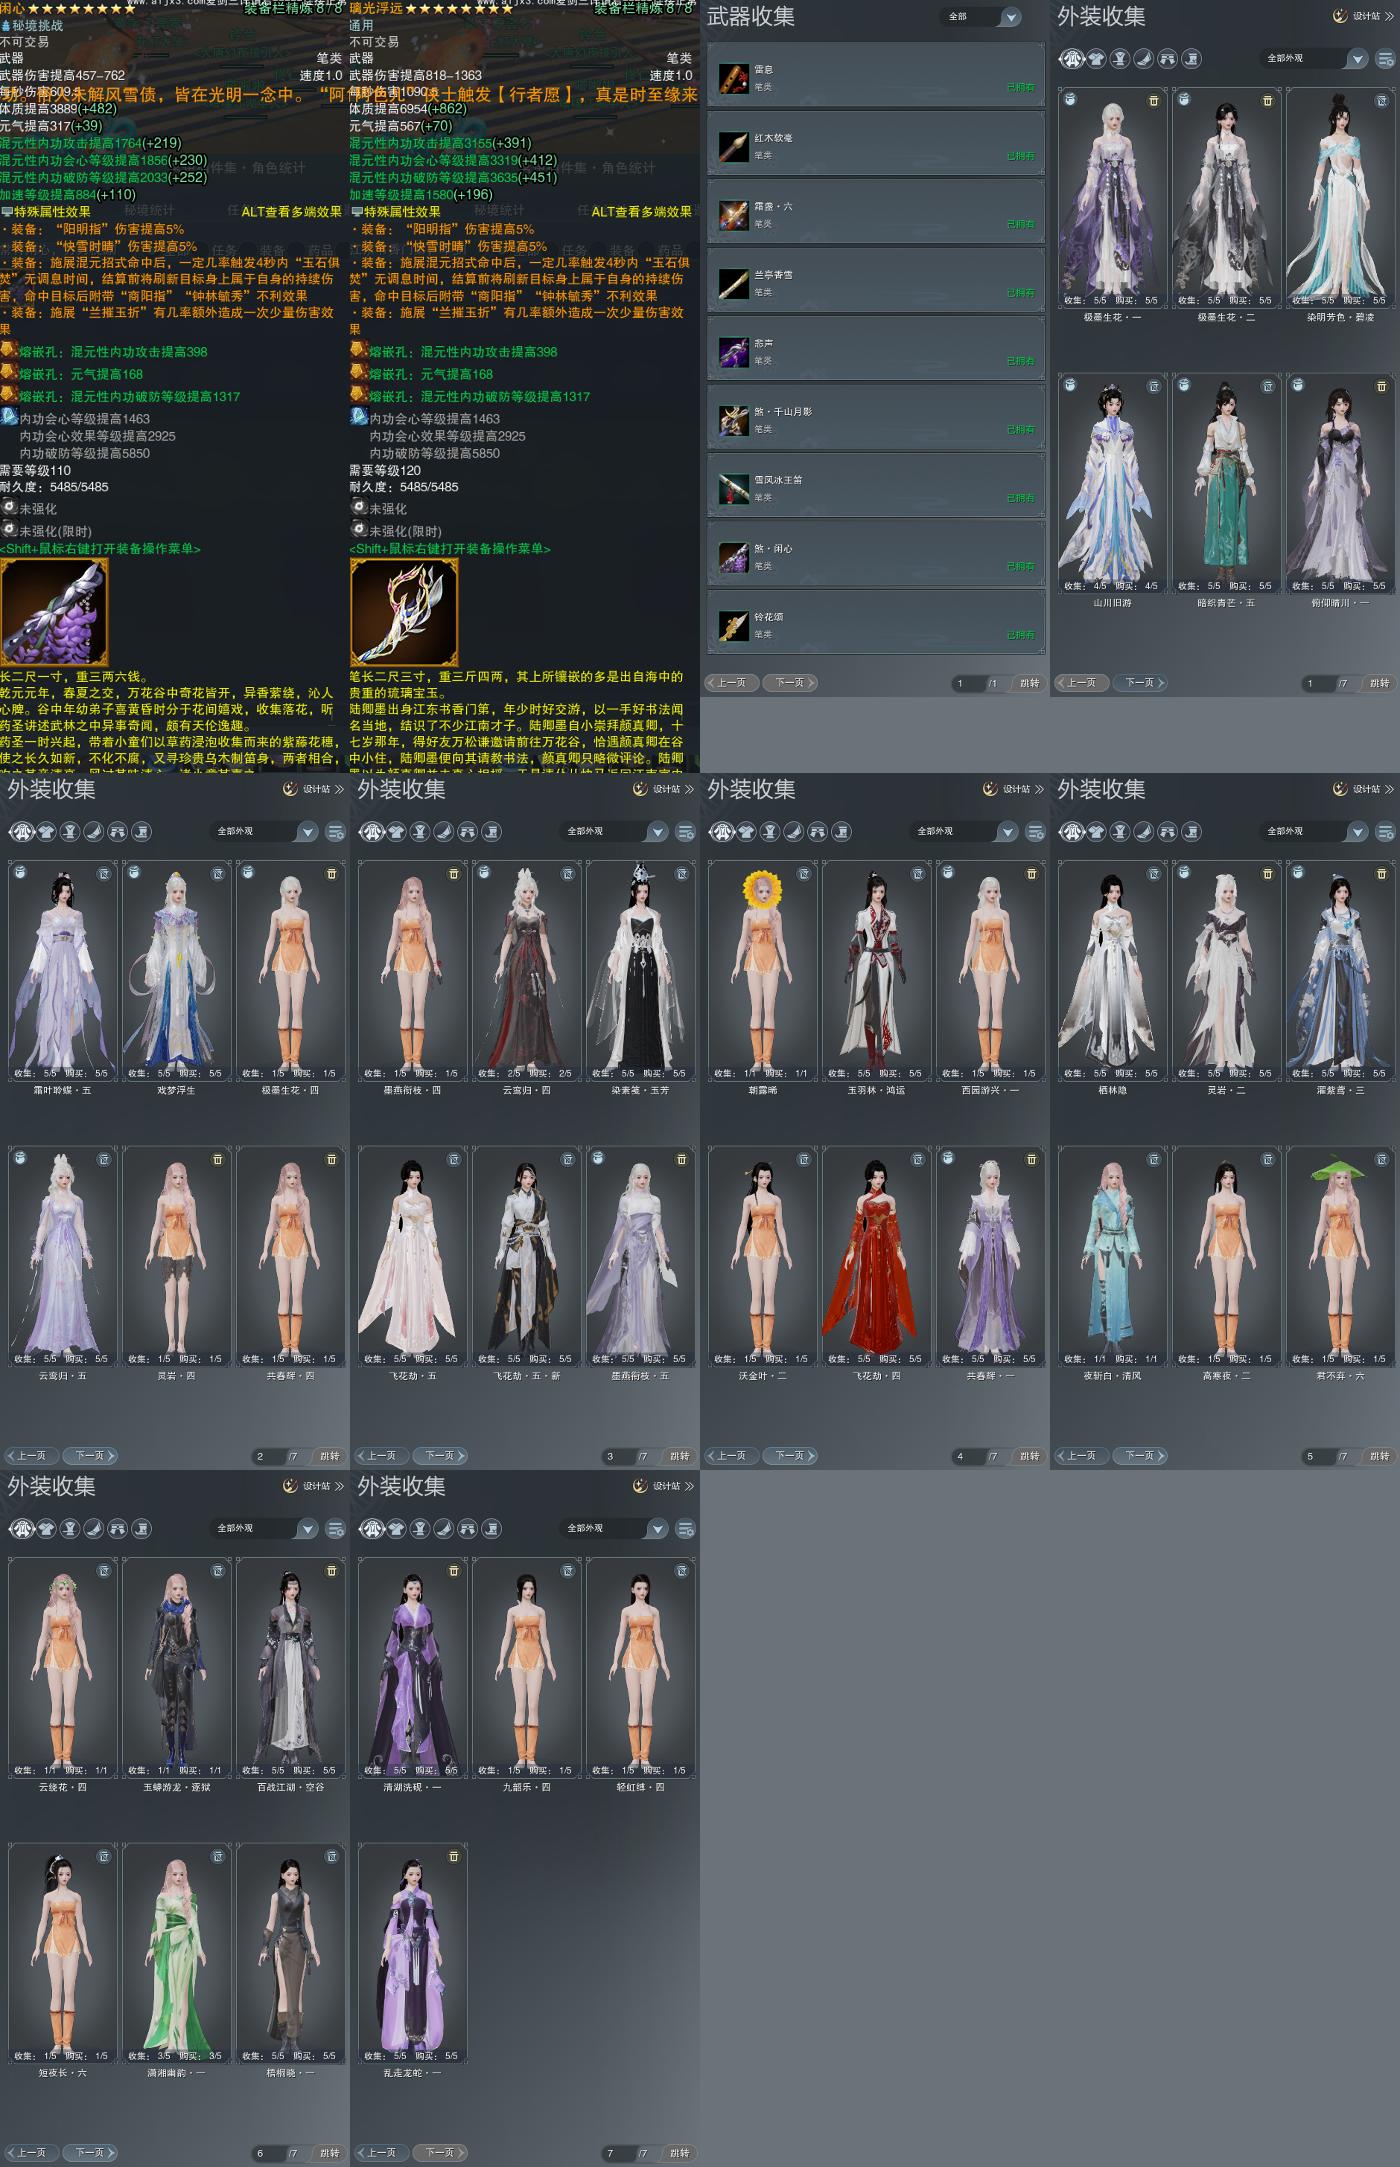This screenshot has height=2167, width=1400.
Task: Open the 全部外观 dropdown in the page 3 outfit panel
Action: coord(613,832)
